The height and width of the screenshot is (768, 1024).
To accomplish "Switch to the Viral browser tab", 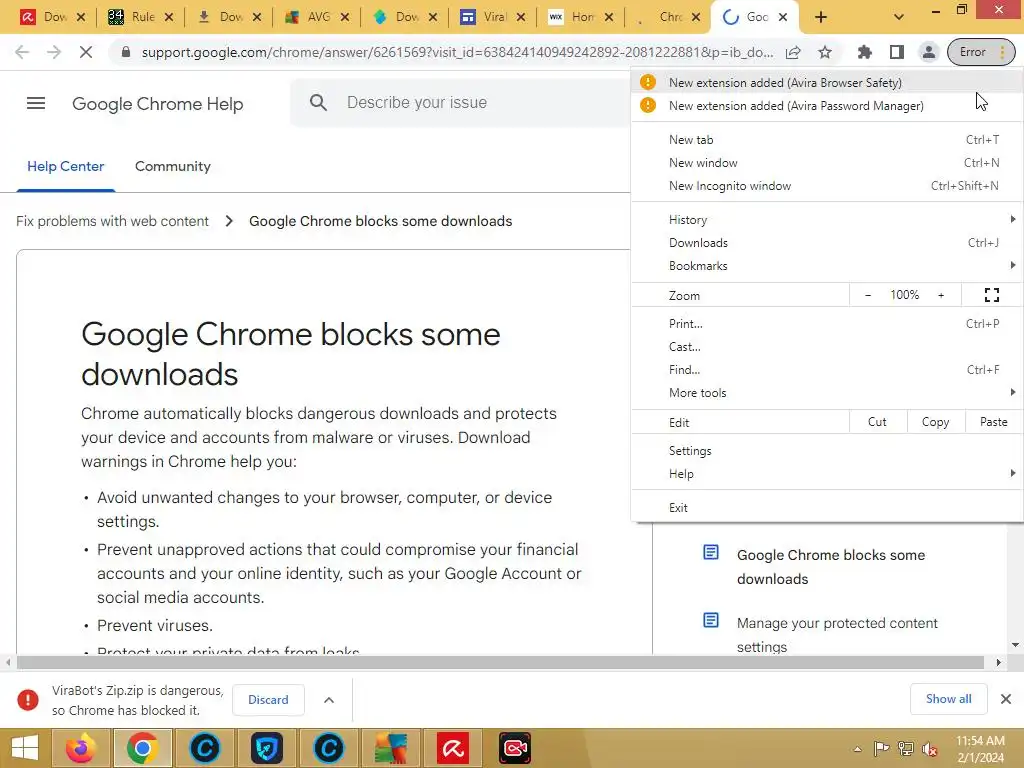I will pyautogui.click(x=491, y=17).
